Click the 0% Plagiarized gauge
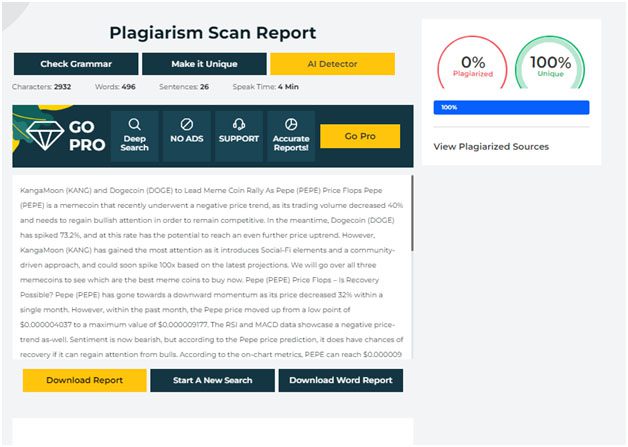The width and height of the screenshot is (628, 447). [473, 63]
